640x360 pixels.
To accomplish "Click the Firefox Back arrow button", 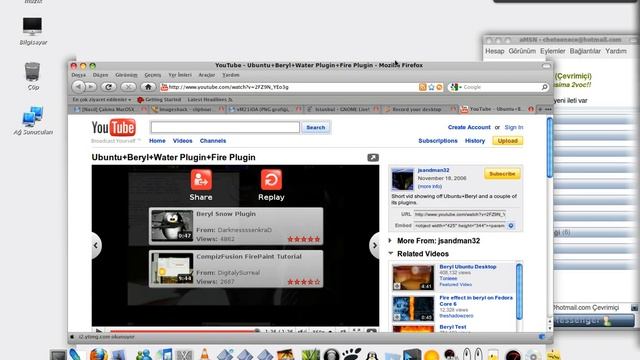I will (x=78, y=87).
